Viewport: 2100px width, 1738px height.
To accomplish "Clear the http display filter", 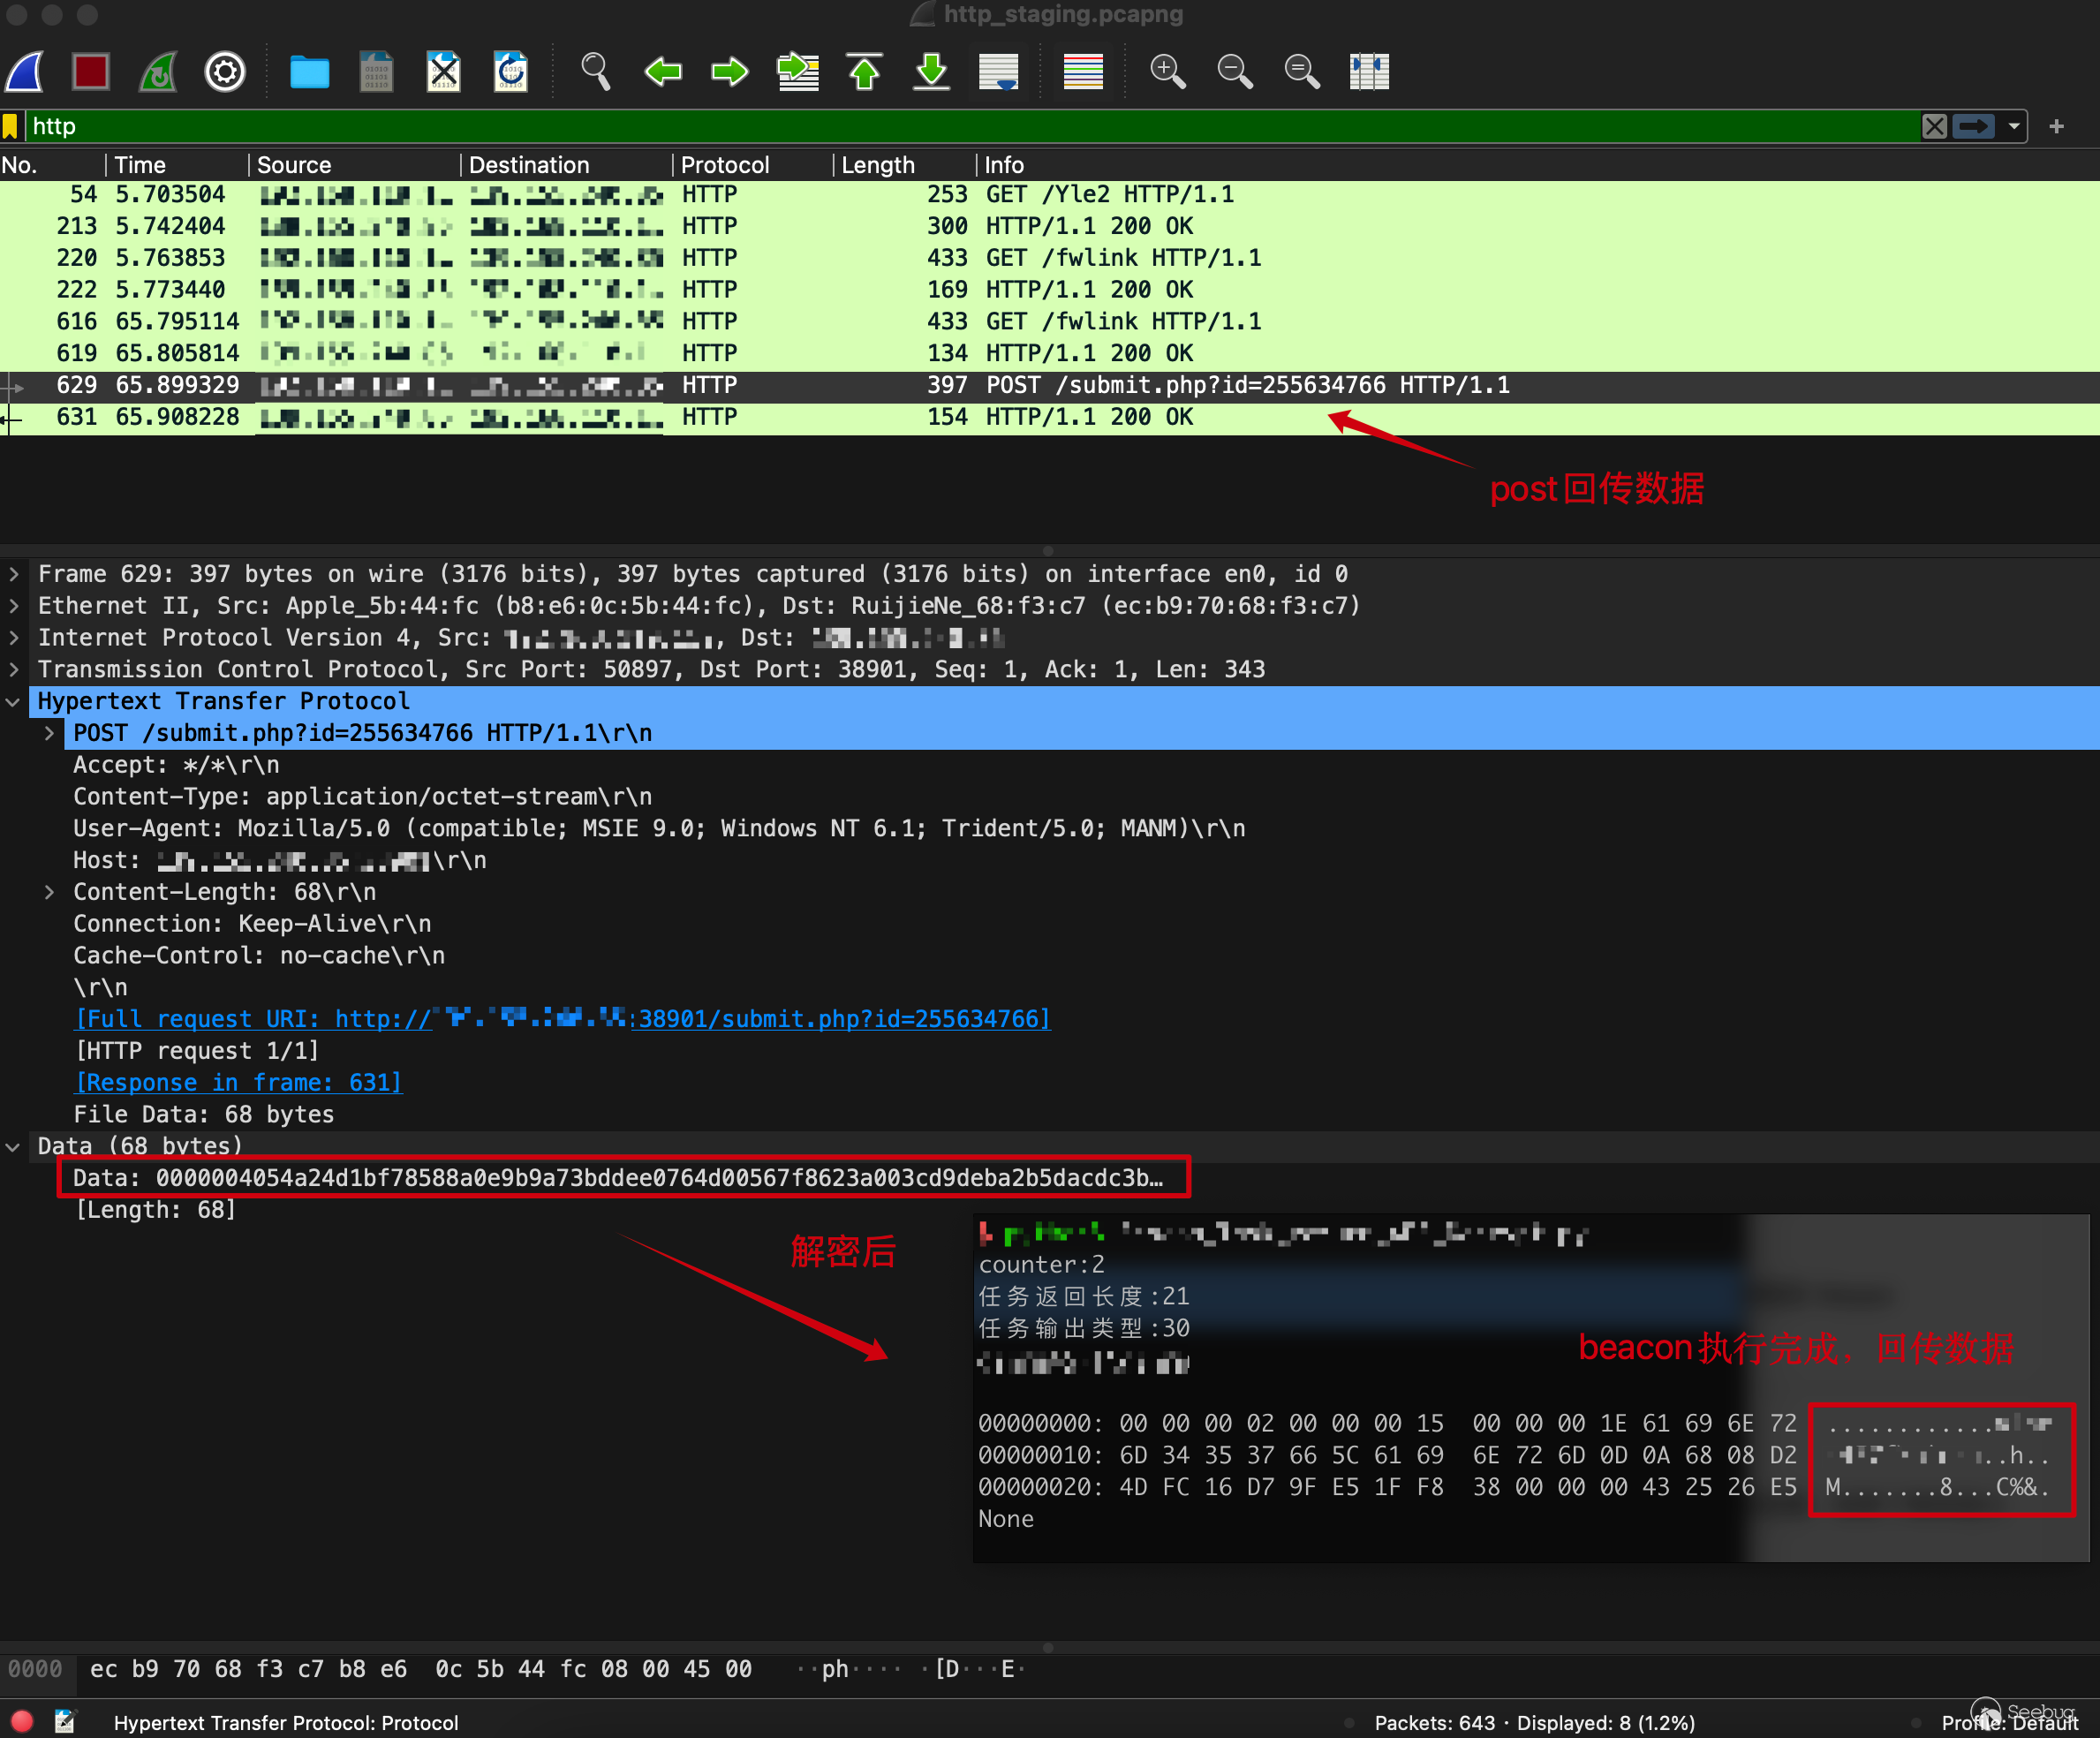I will [1934, 126].
